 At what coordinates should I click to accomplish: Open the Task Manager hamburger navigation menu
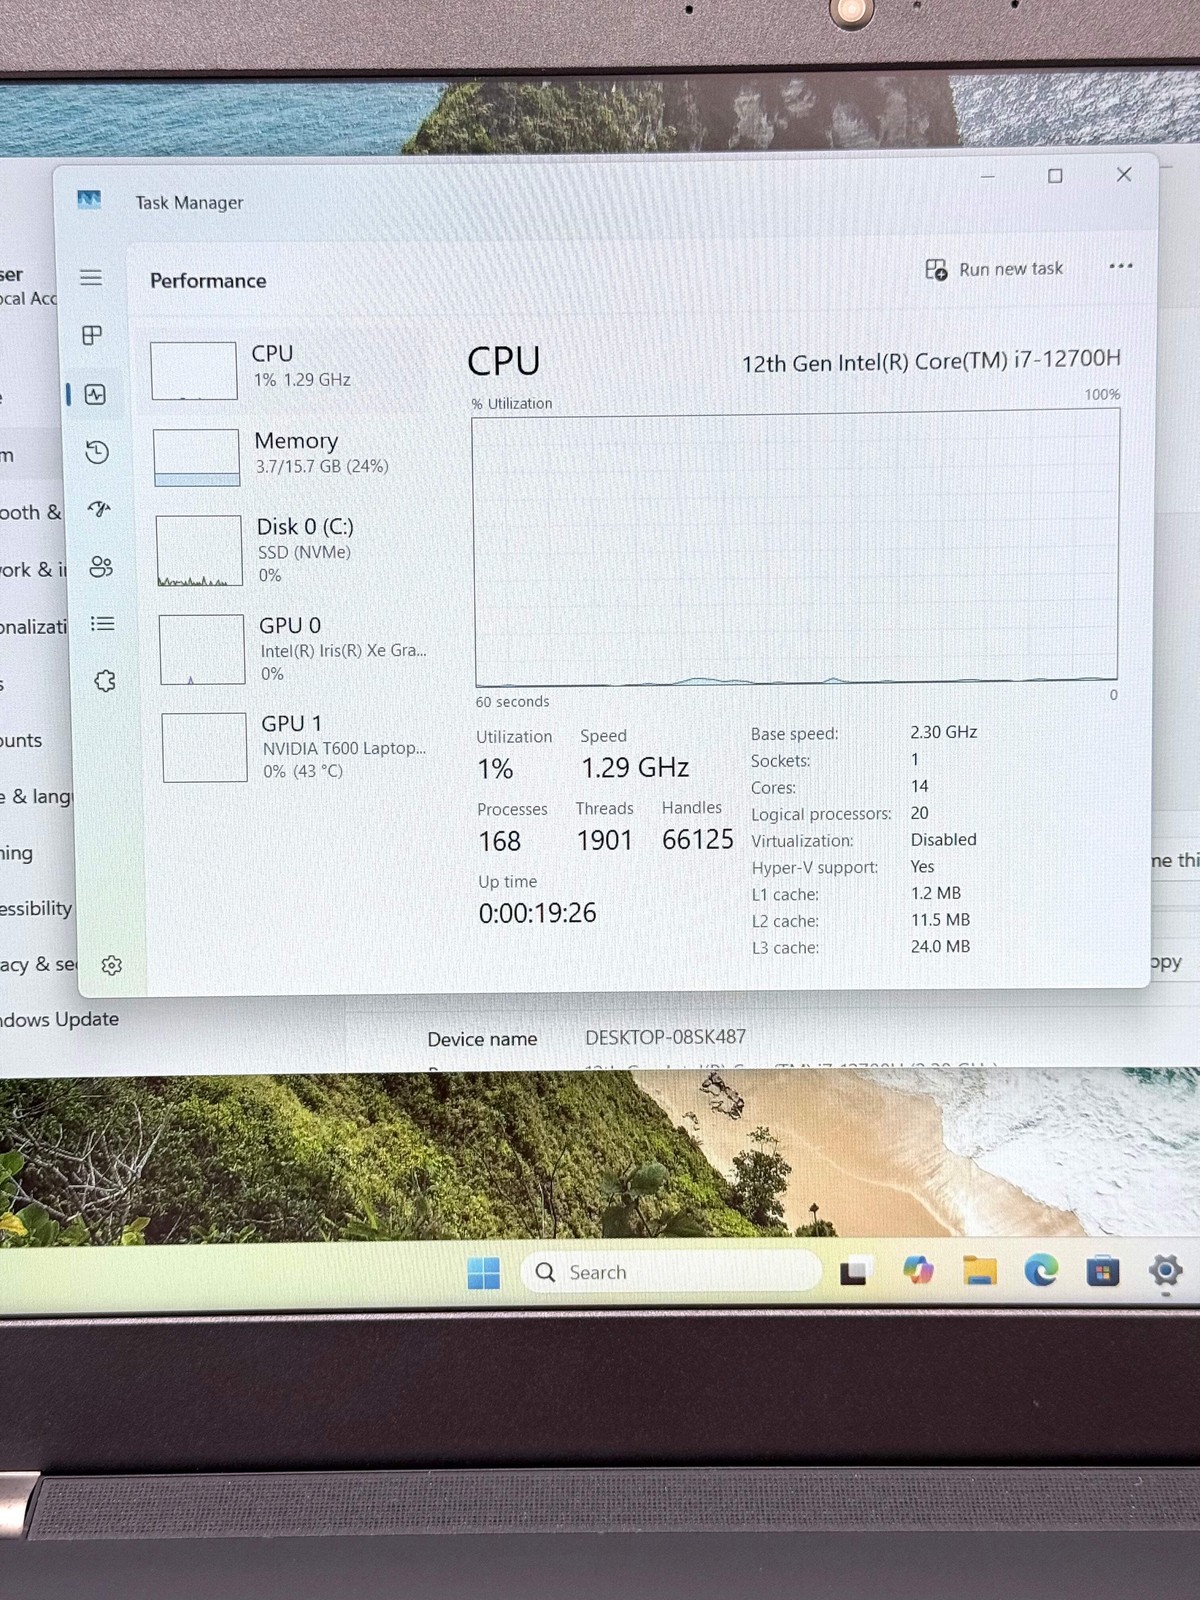tap(91, 277)
